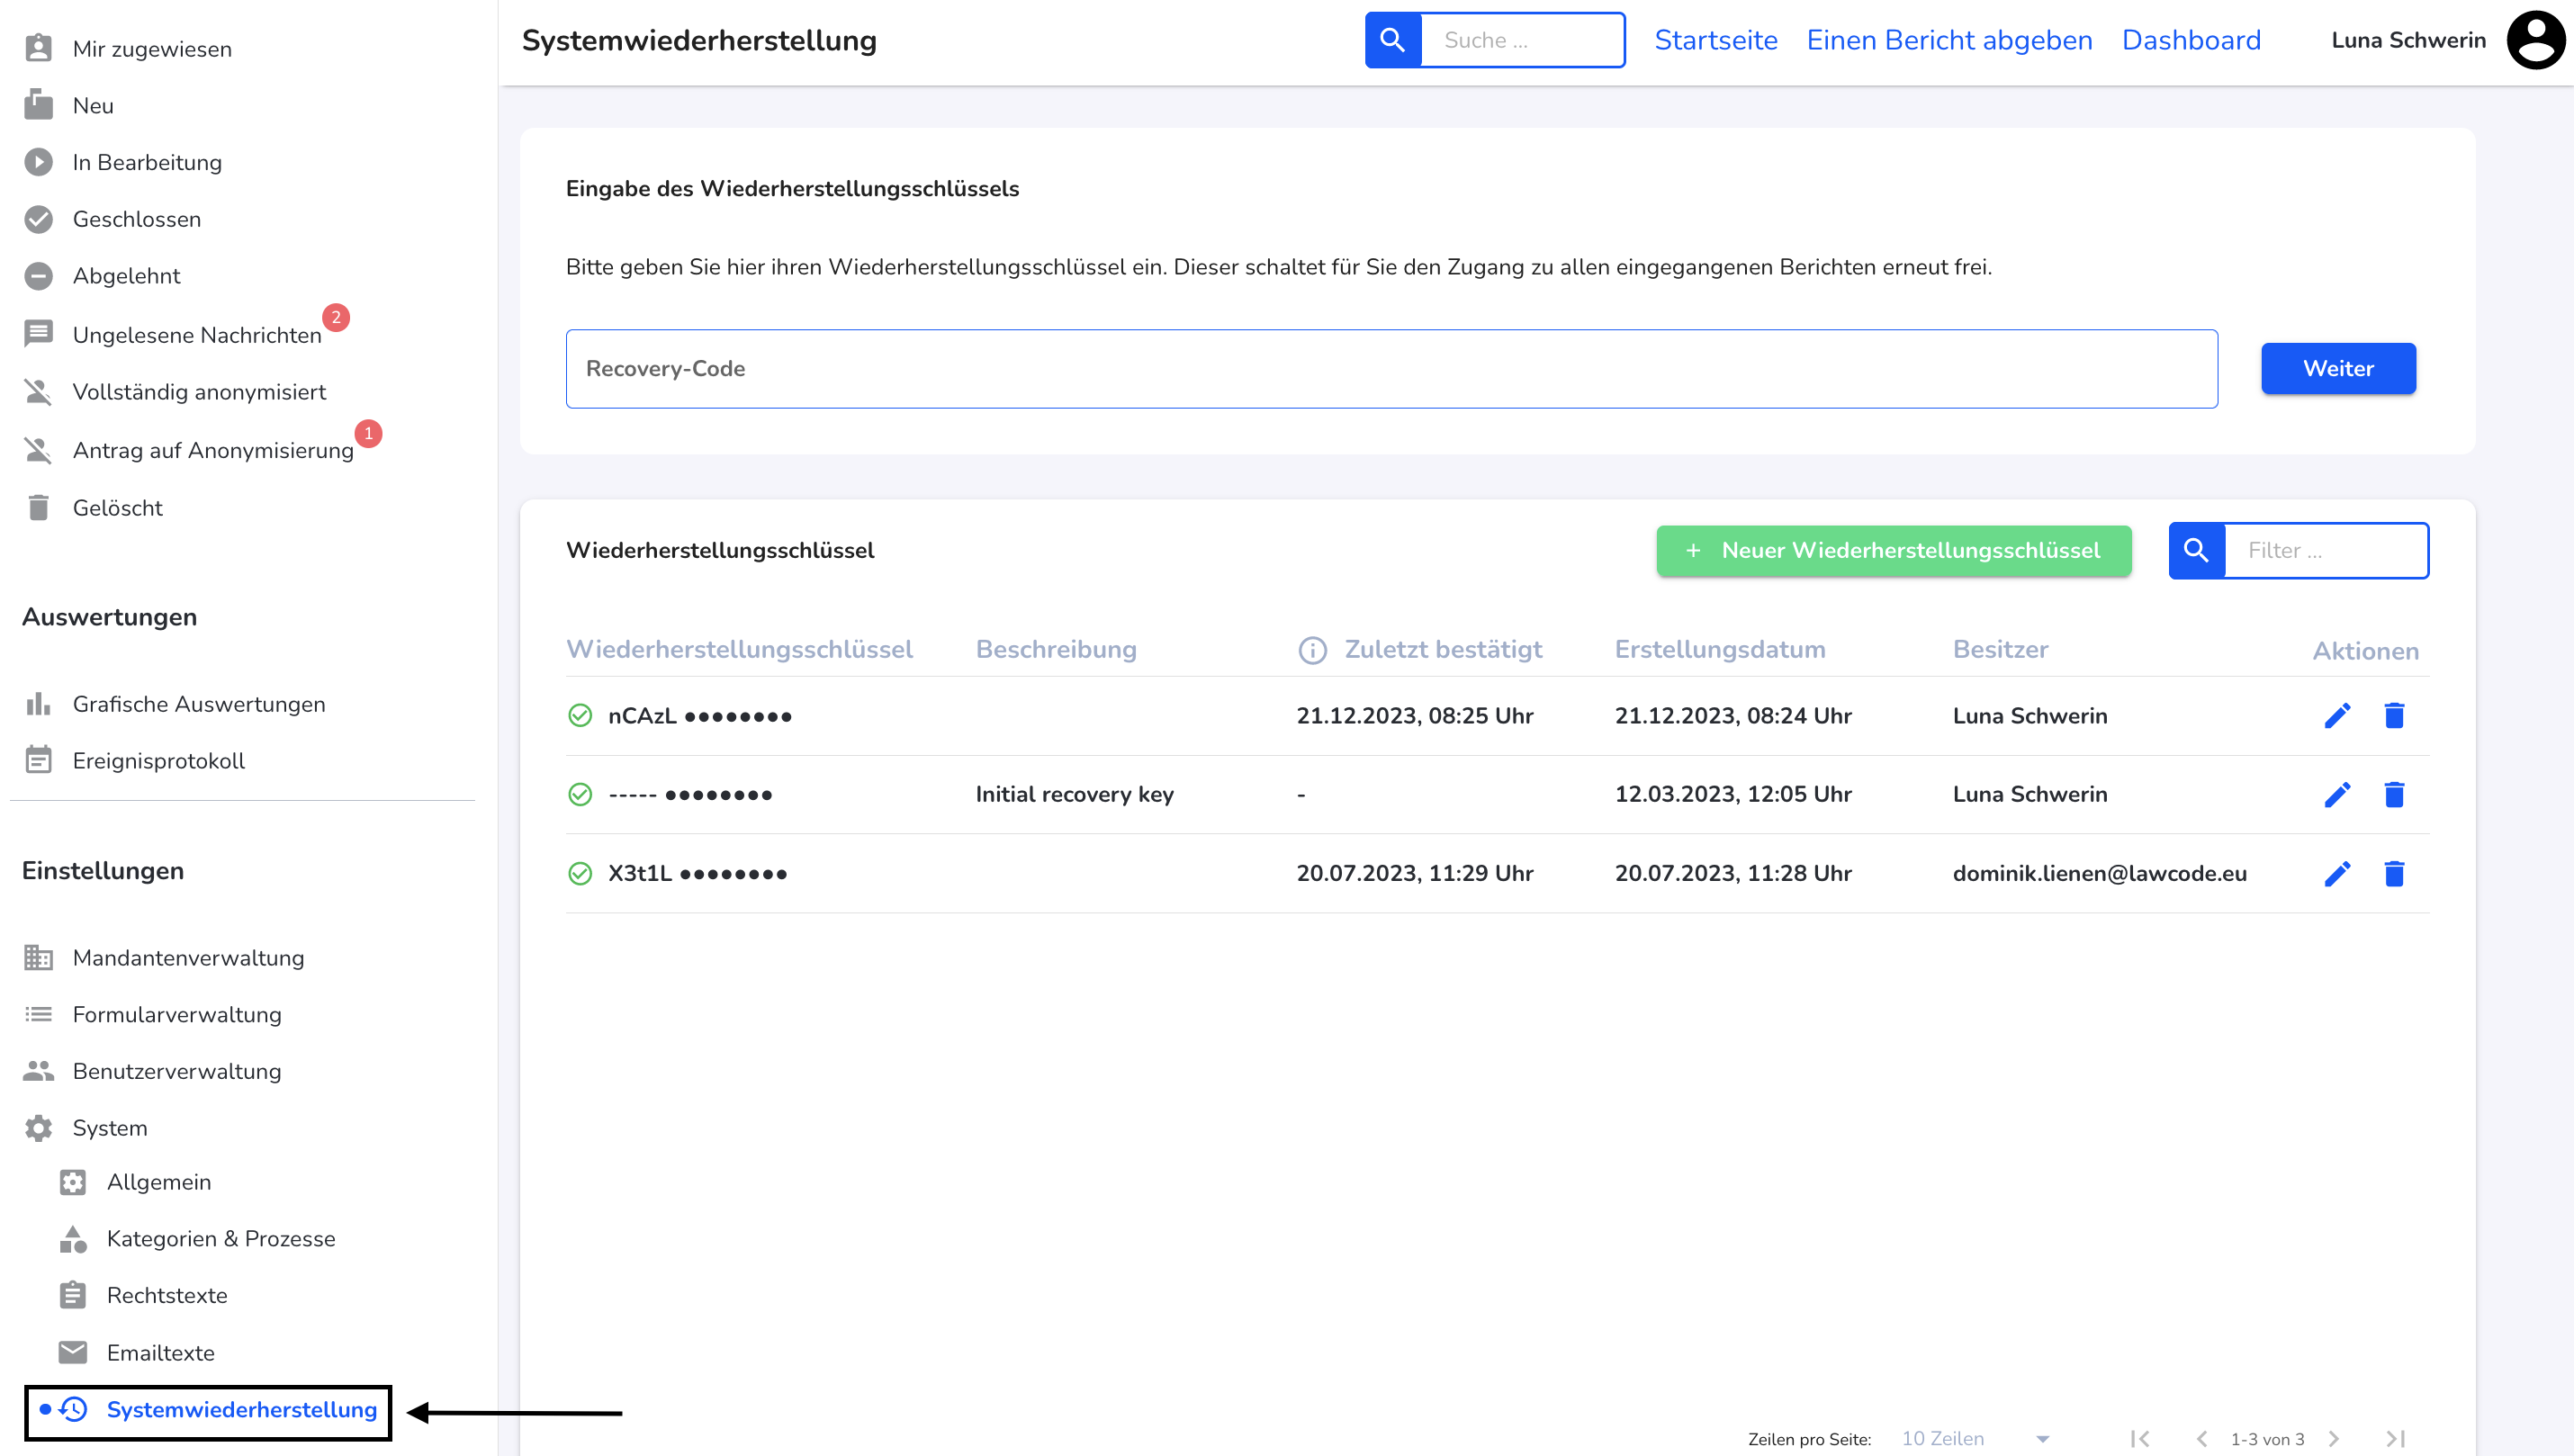Viewport: 2574px width, 1456px height.
Task: Click the Geschlossen checkmark icon
Action: (x=38, y=219)
